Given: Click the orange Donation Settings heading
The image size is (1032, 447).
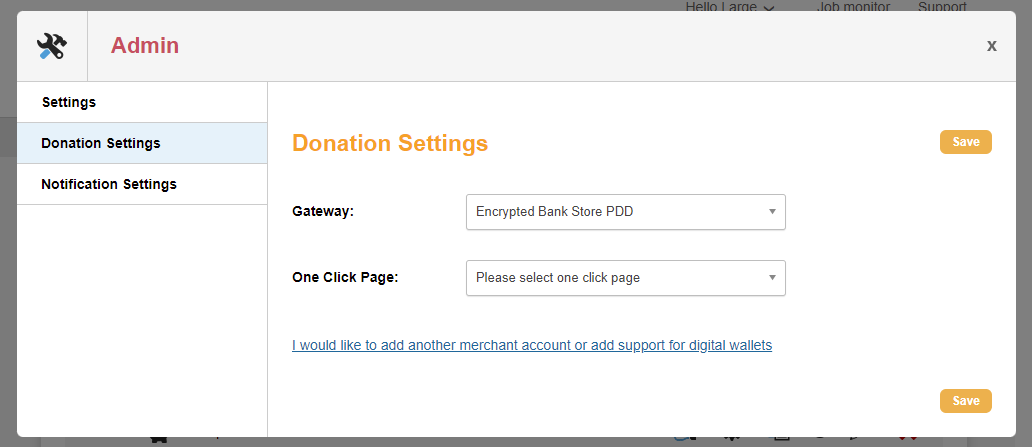Looking at the screenshot, I should pyautogui.click(x=390, y=143).
